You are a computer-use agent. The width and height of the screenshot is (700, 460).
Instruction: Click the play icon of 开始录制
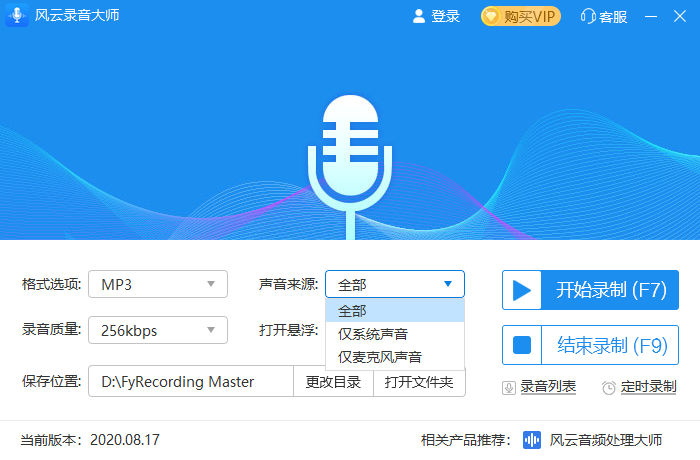522,290
